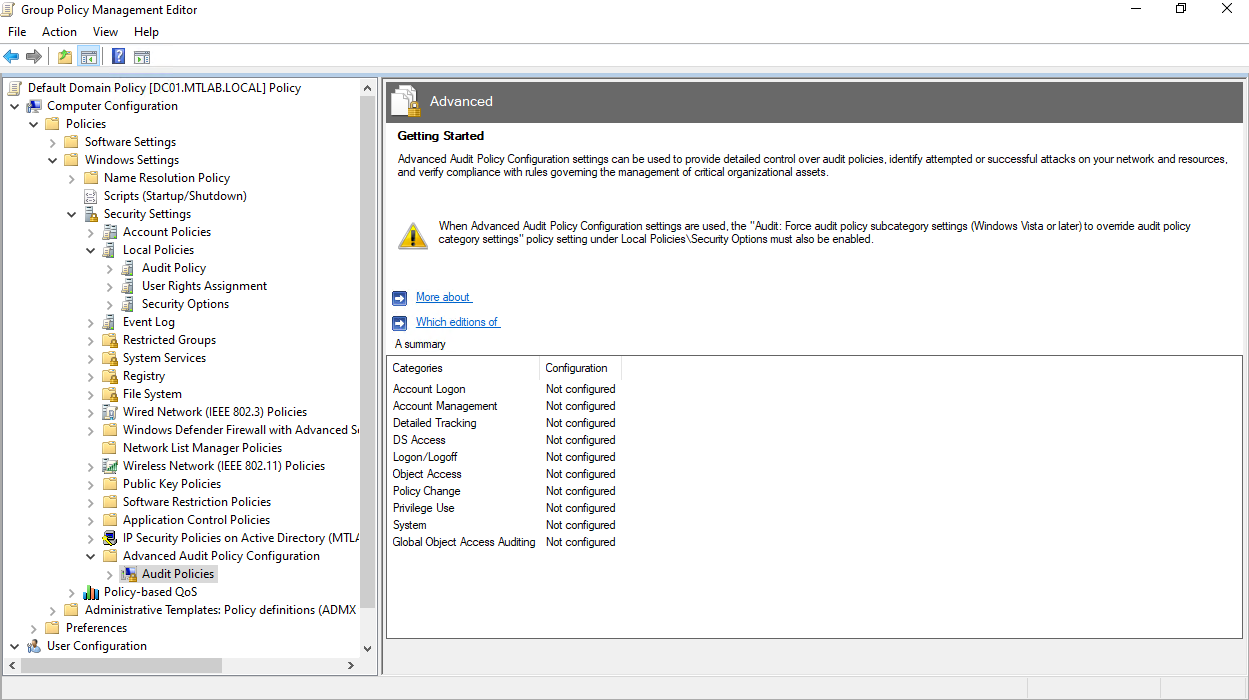The width and height of the screenshot is (1249, 700).
Task: Click the Audit Policy icon under Local Policies
Action: point(128,268)
